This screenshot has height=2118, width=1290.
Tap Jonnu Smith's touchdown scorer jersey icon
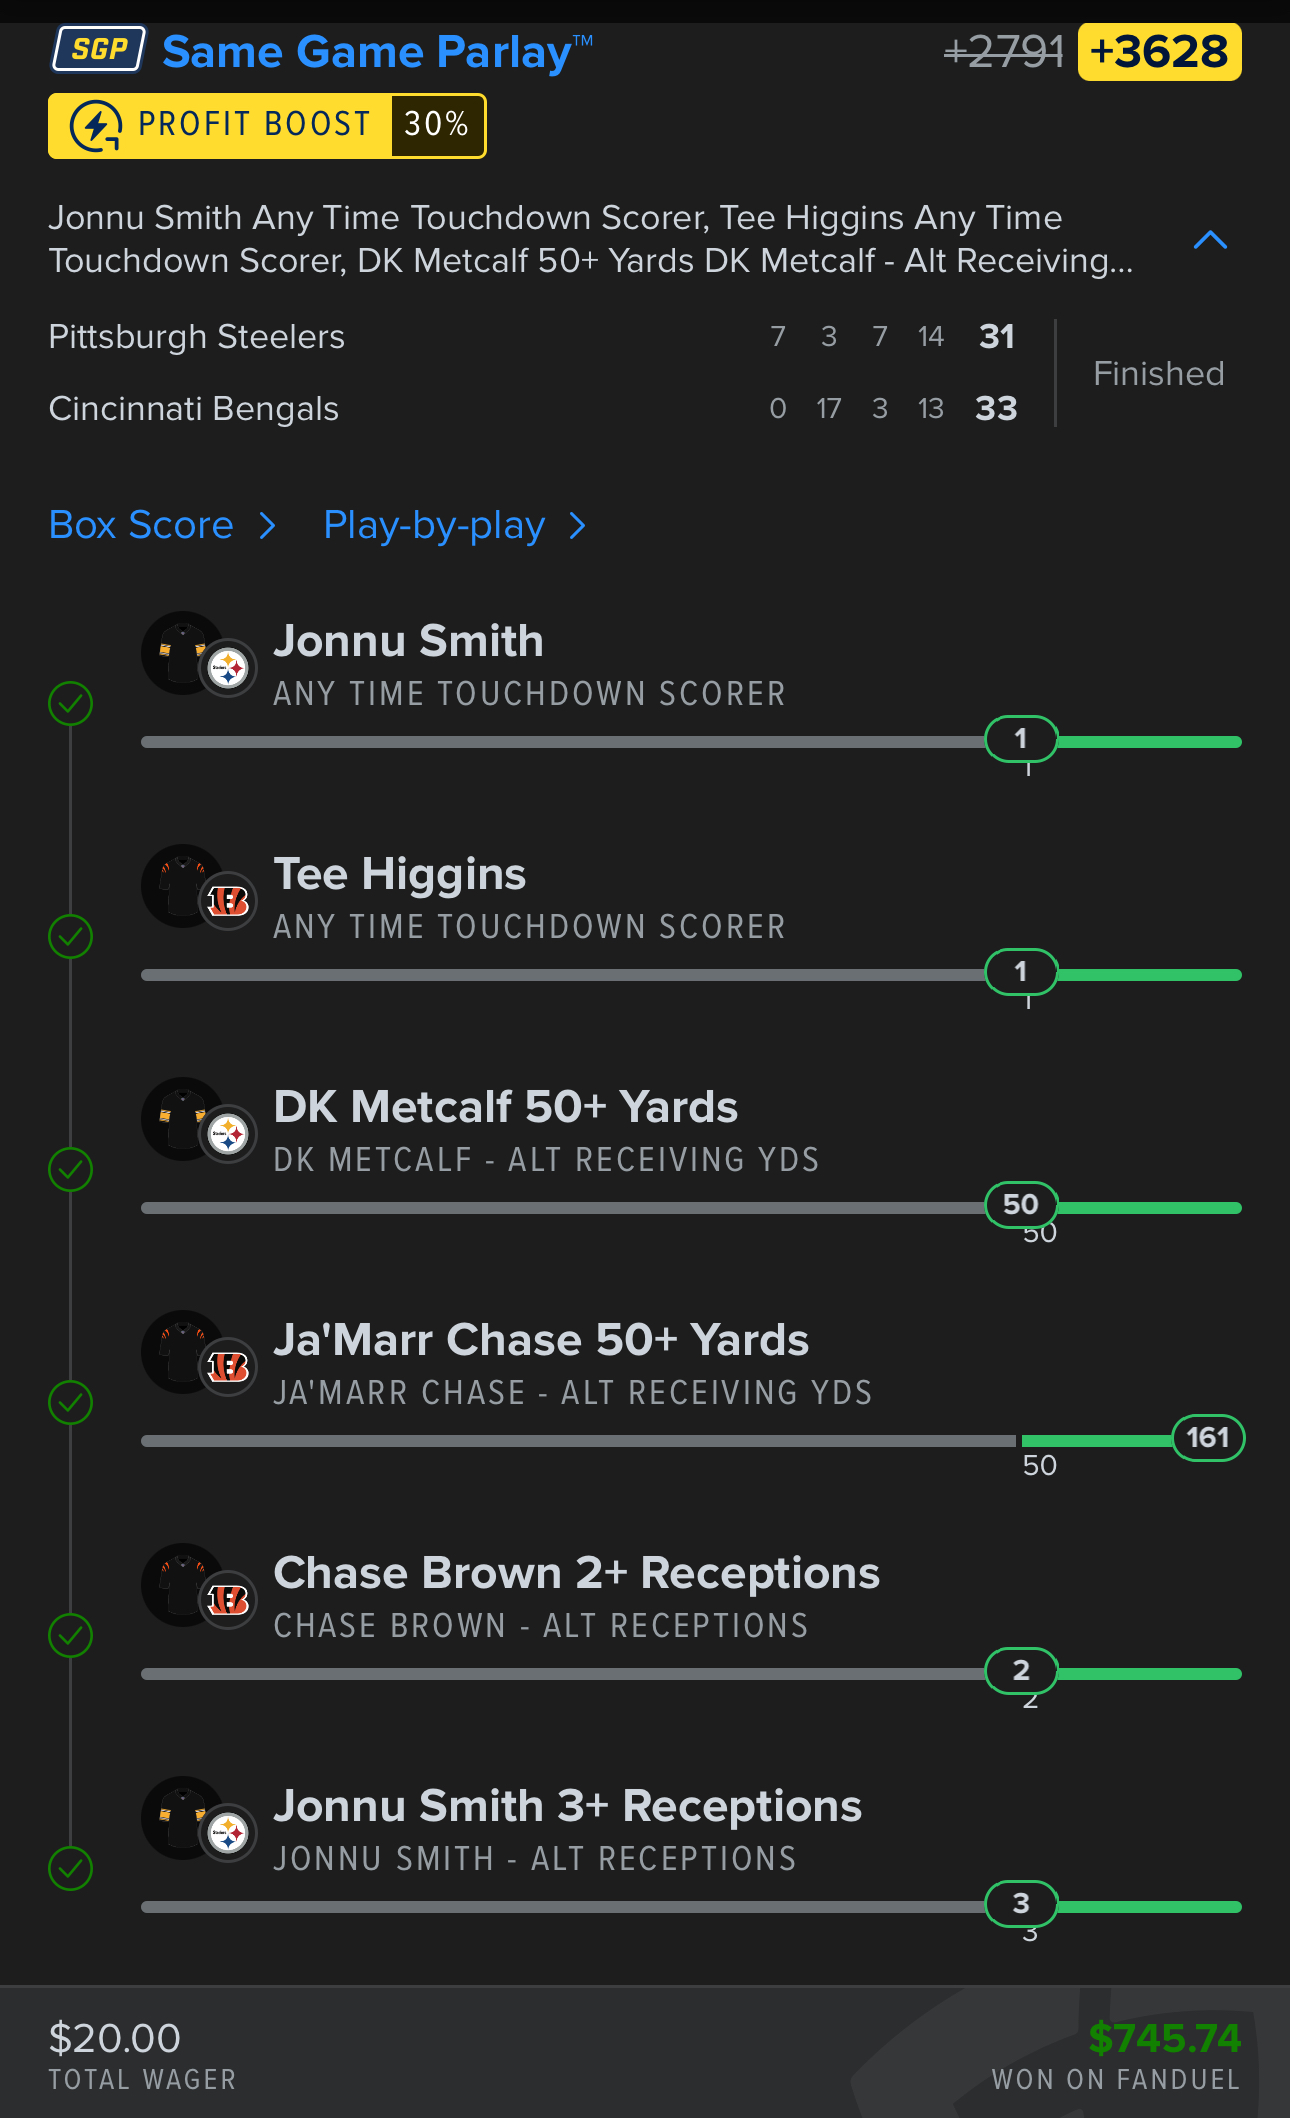coord(185,653)
